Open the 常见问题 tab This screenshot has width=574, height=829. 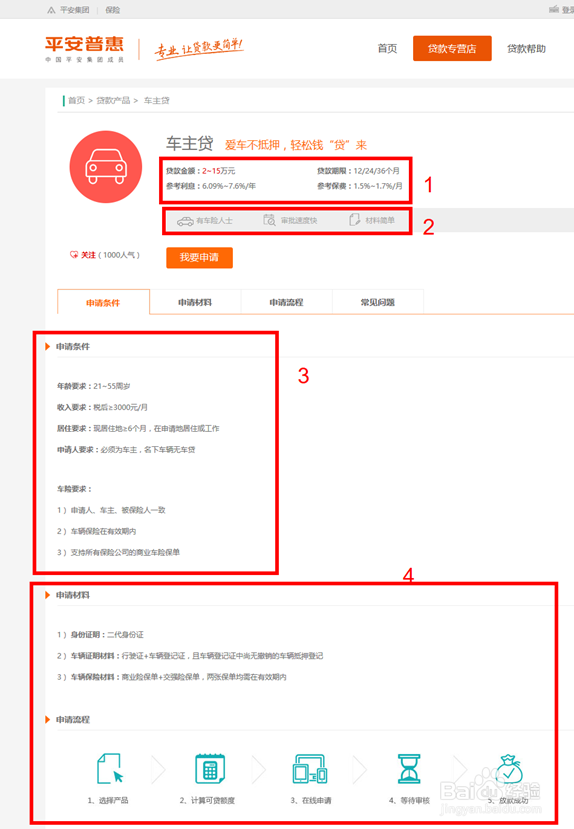pyautogui.click(x=377, y=302)
